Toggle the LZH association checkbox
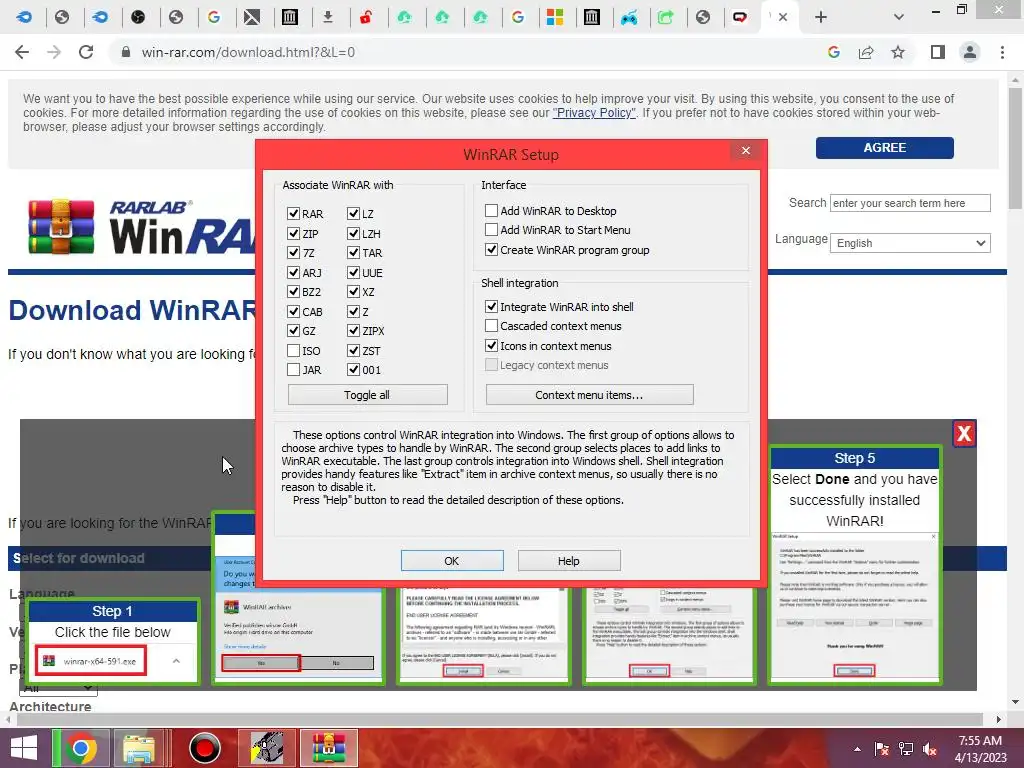 [x=353, y=233]
